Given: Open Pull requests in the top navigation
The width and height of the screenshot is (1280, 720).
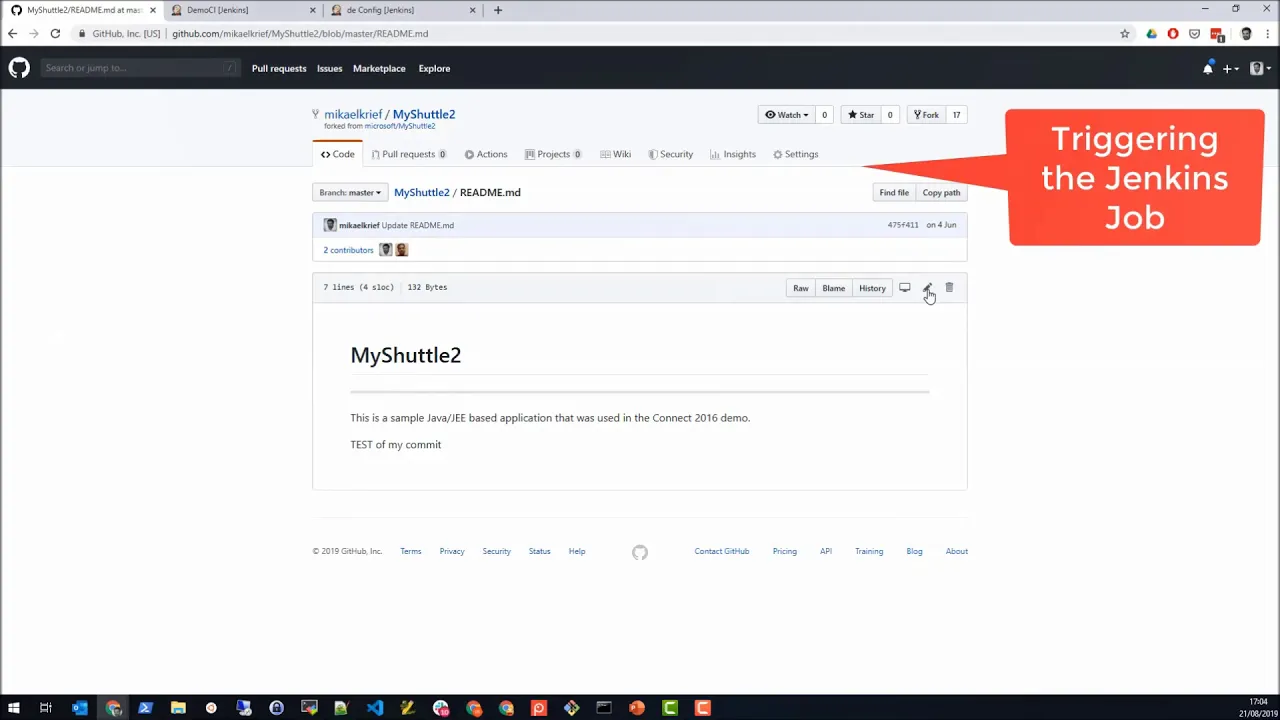Looking at the screenshot, I should [279, 68].
